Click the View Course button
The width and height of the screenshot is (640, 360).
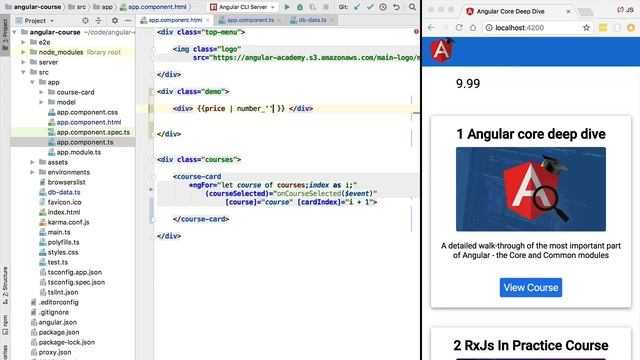pos(531,287)
